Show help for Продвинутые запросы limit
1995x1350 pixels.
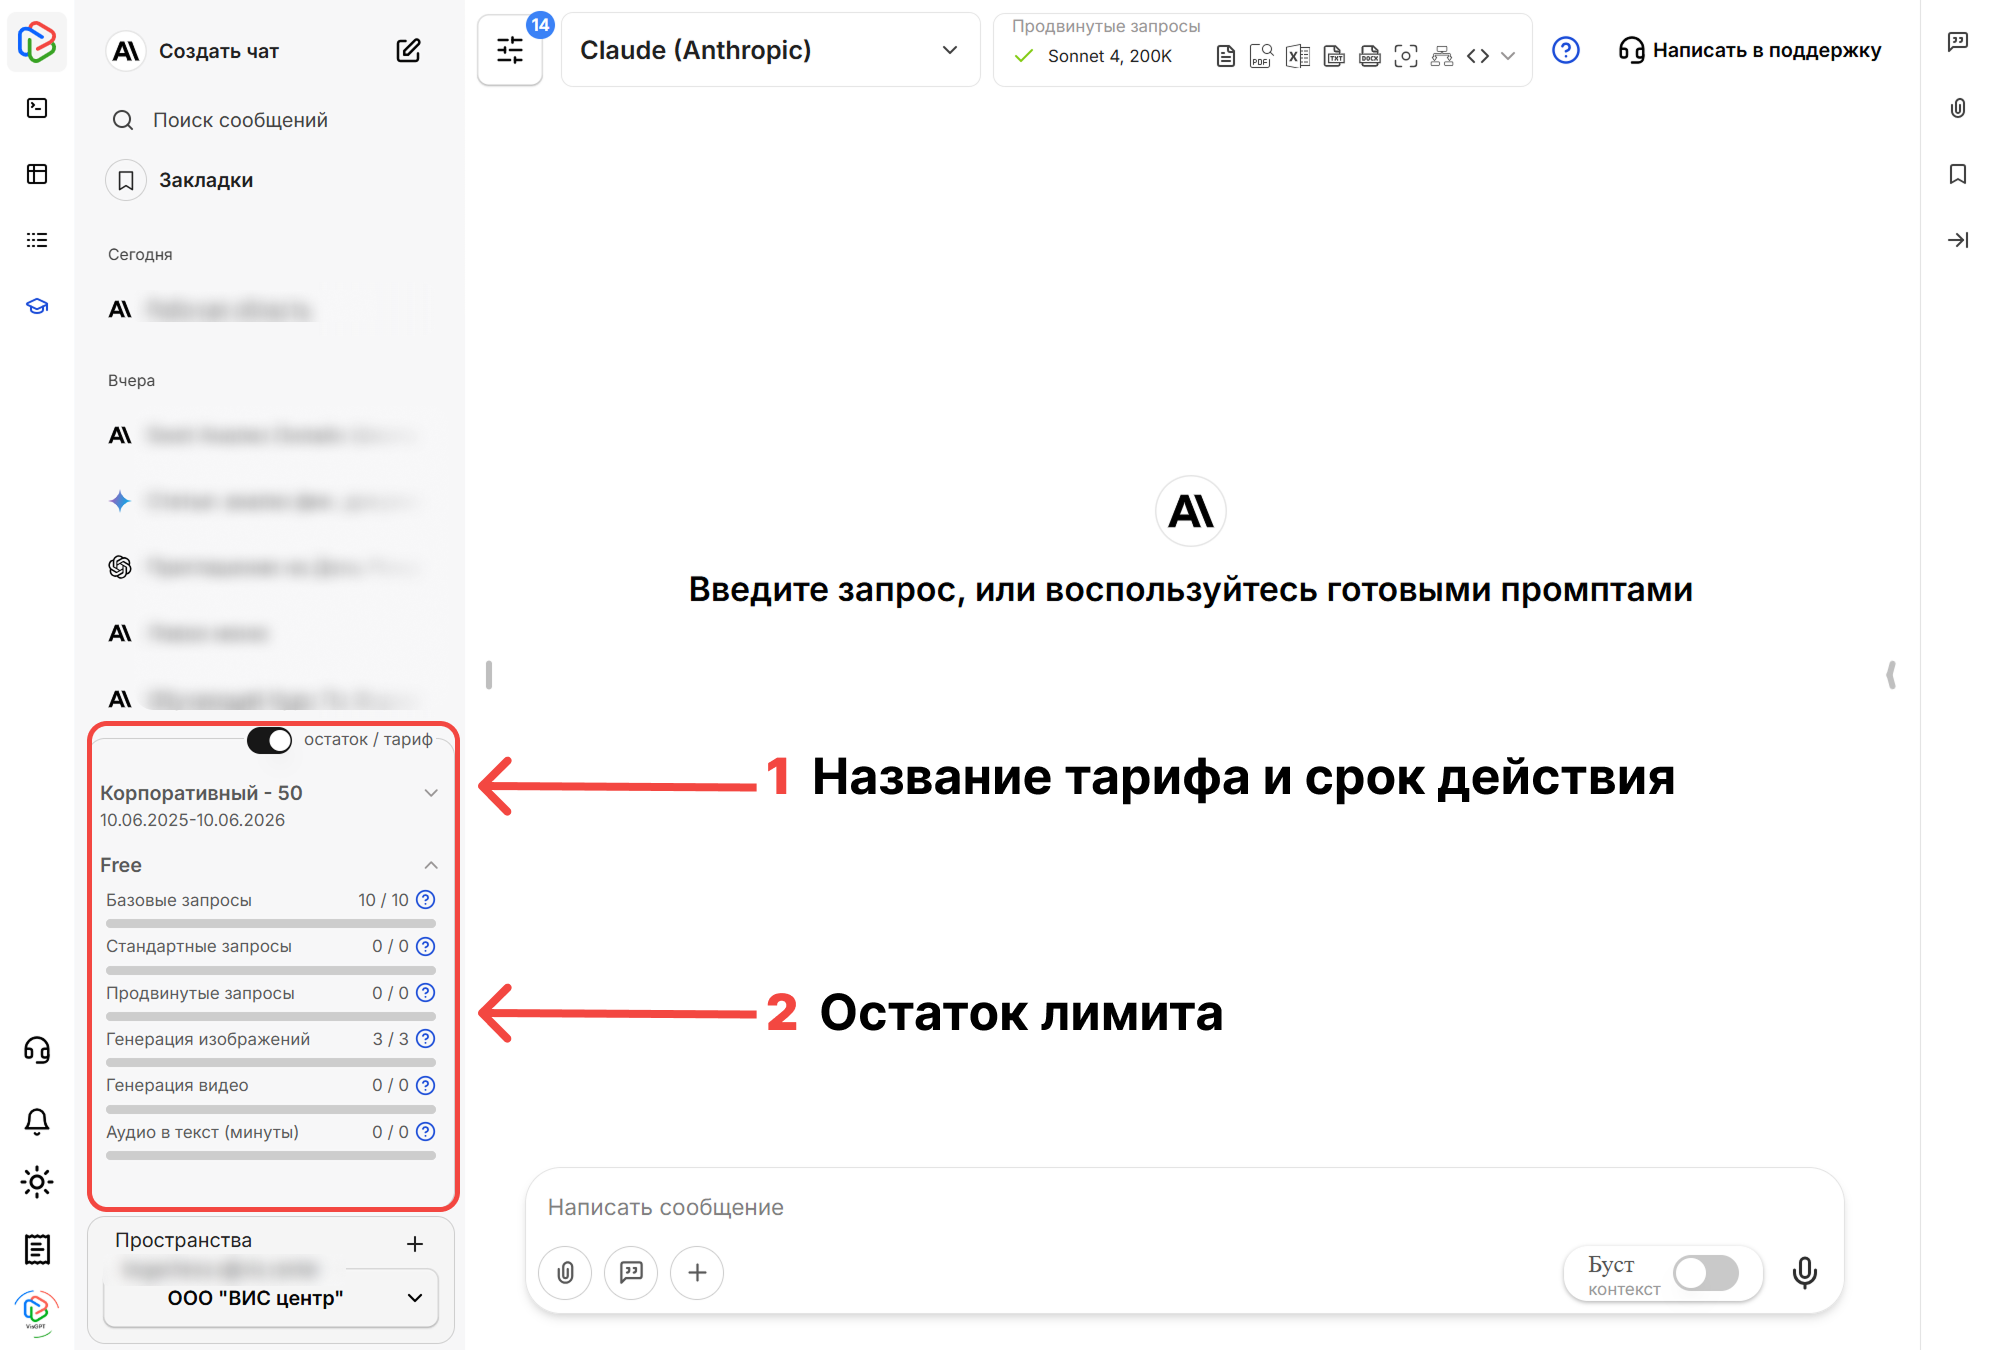click(426, 992)
